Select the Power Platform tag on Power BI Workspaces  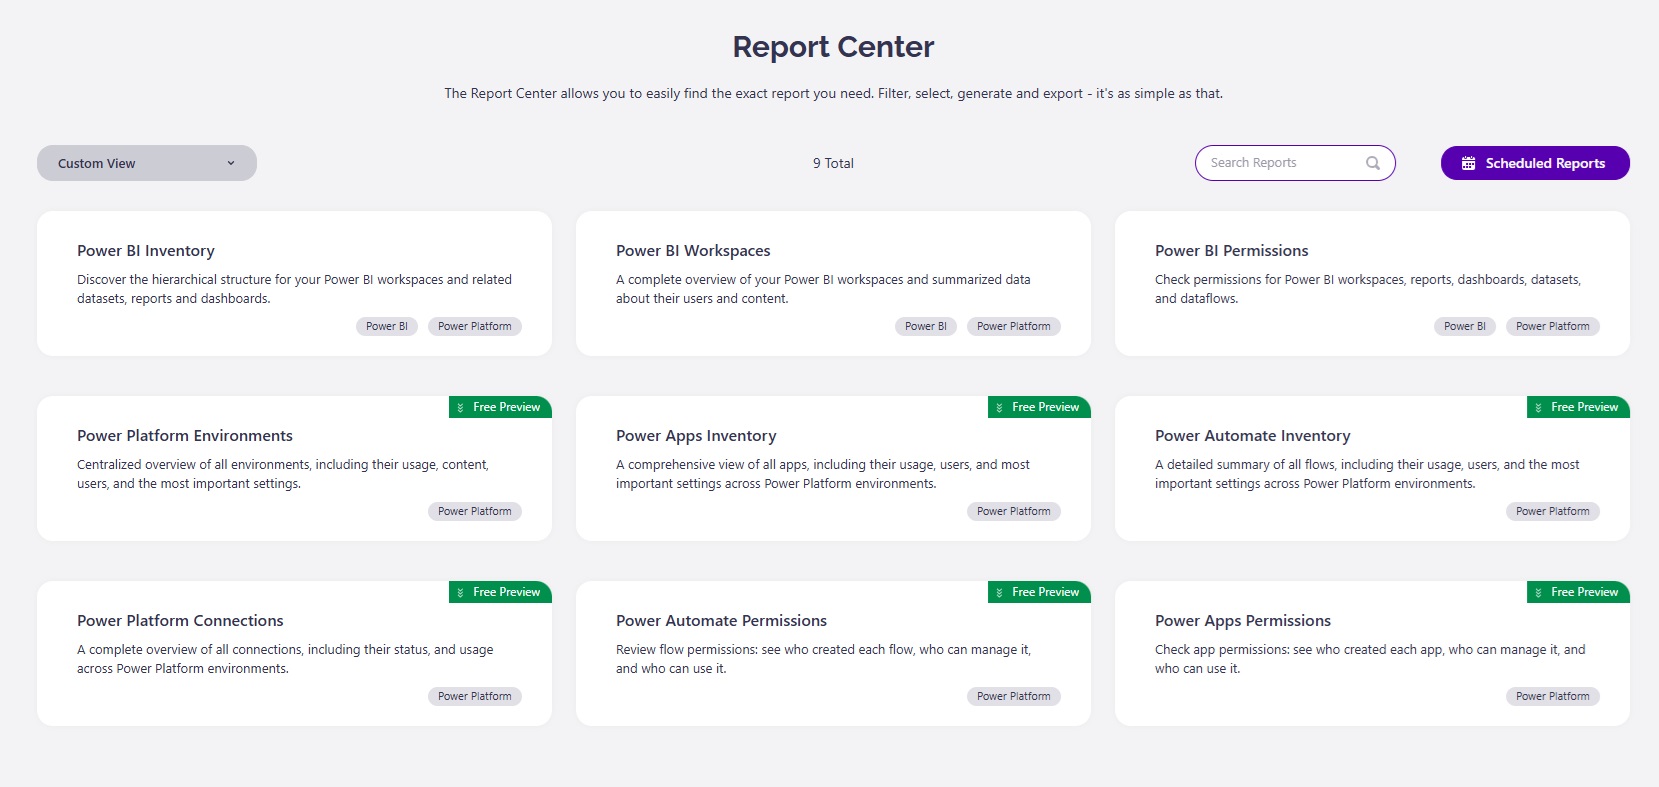[x=1014, y=326]
